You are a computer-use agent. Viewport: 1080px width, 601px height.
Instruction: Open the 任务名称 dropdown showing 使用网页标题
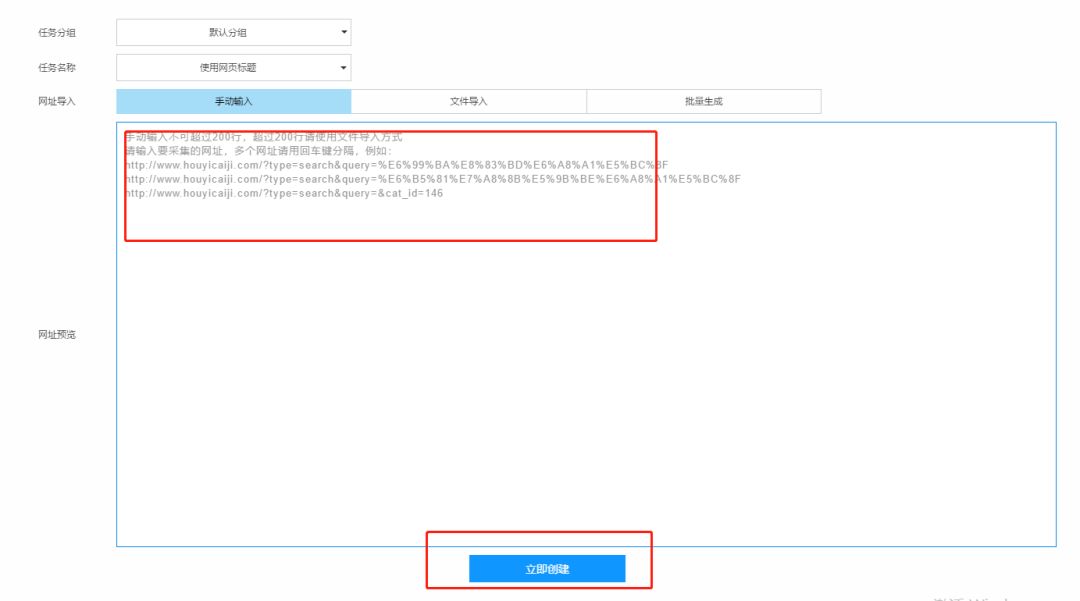click(233, 67)
